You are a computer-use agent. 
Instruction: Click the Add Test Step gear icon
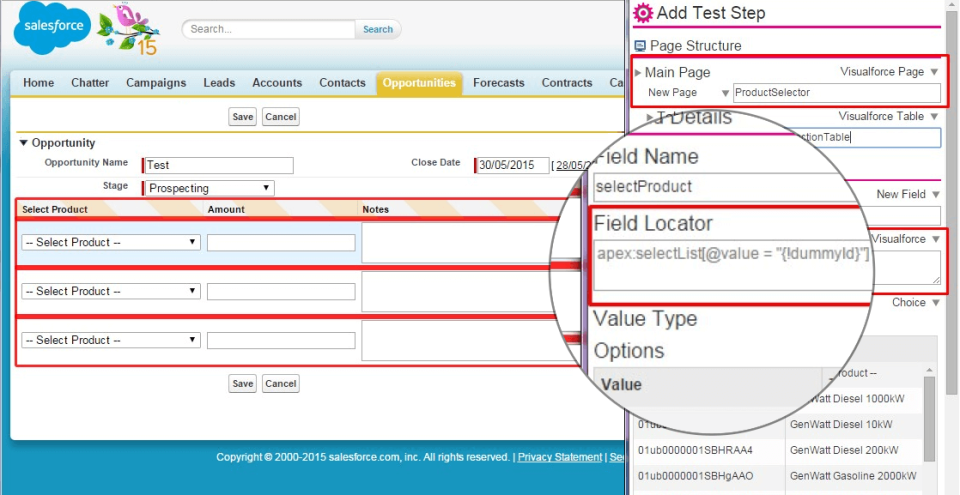tap(644, 13)
